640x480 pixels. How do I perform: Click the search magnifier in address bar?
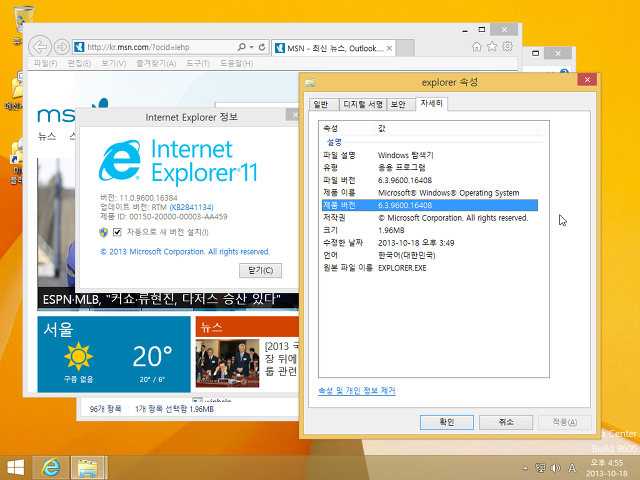point(241,47)
